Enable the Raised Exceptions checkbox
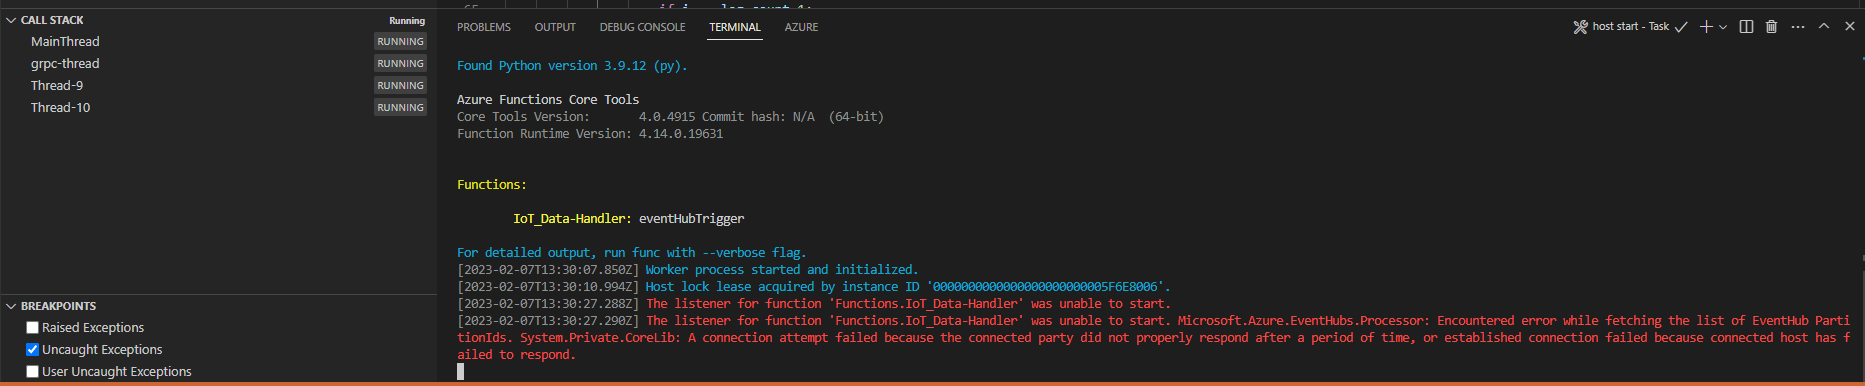 pos(32,327)
